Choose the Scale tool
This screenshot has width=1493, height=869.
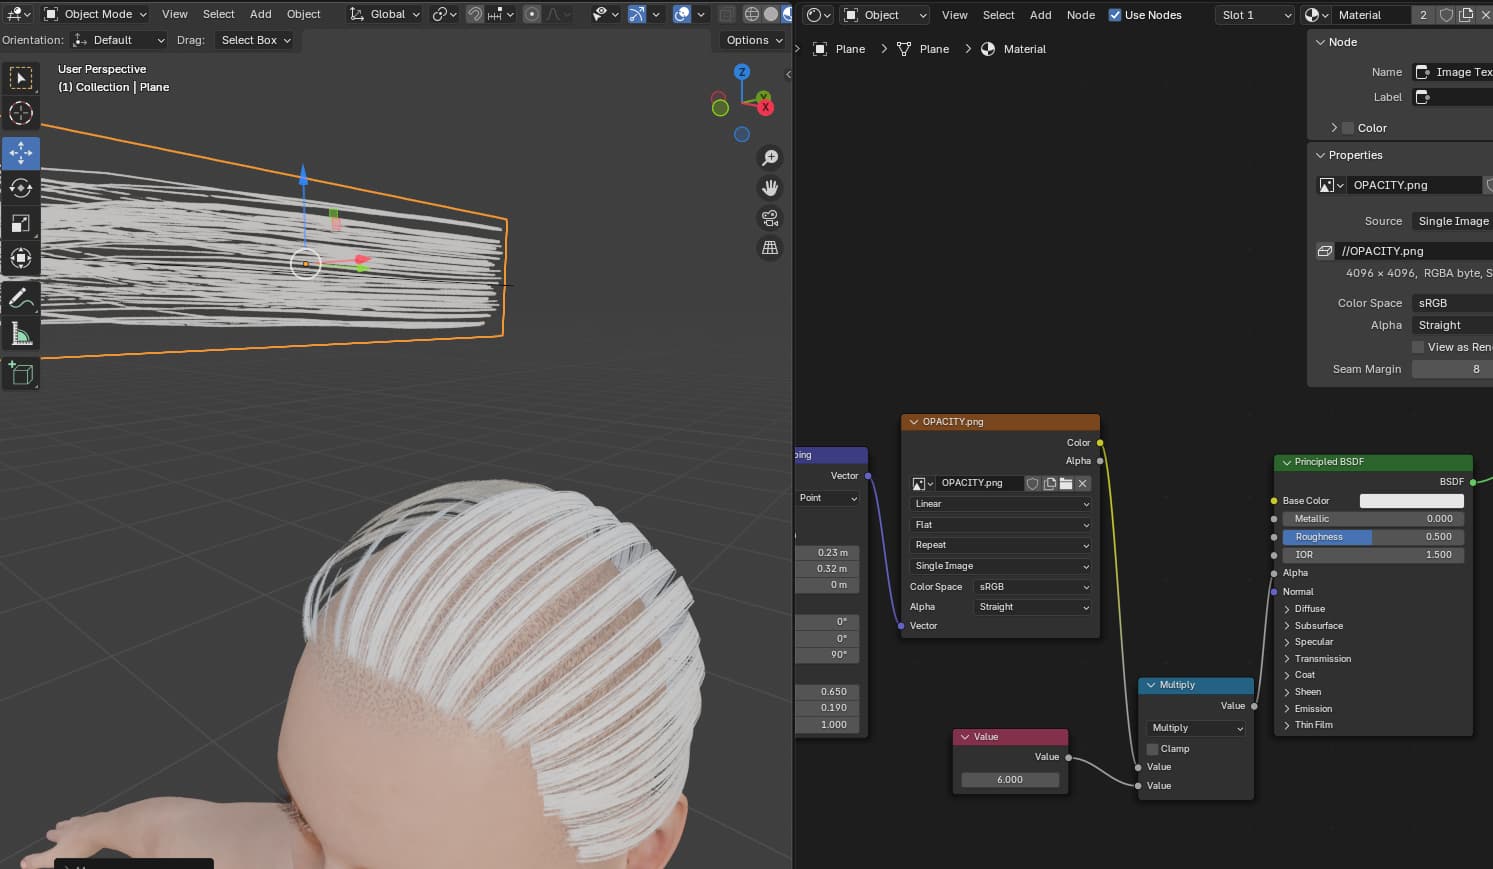[21, 223]
